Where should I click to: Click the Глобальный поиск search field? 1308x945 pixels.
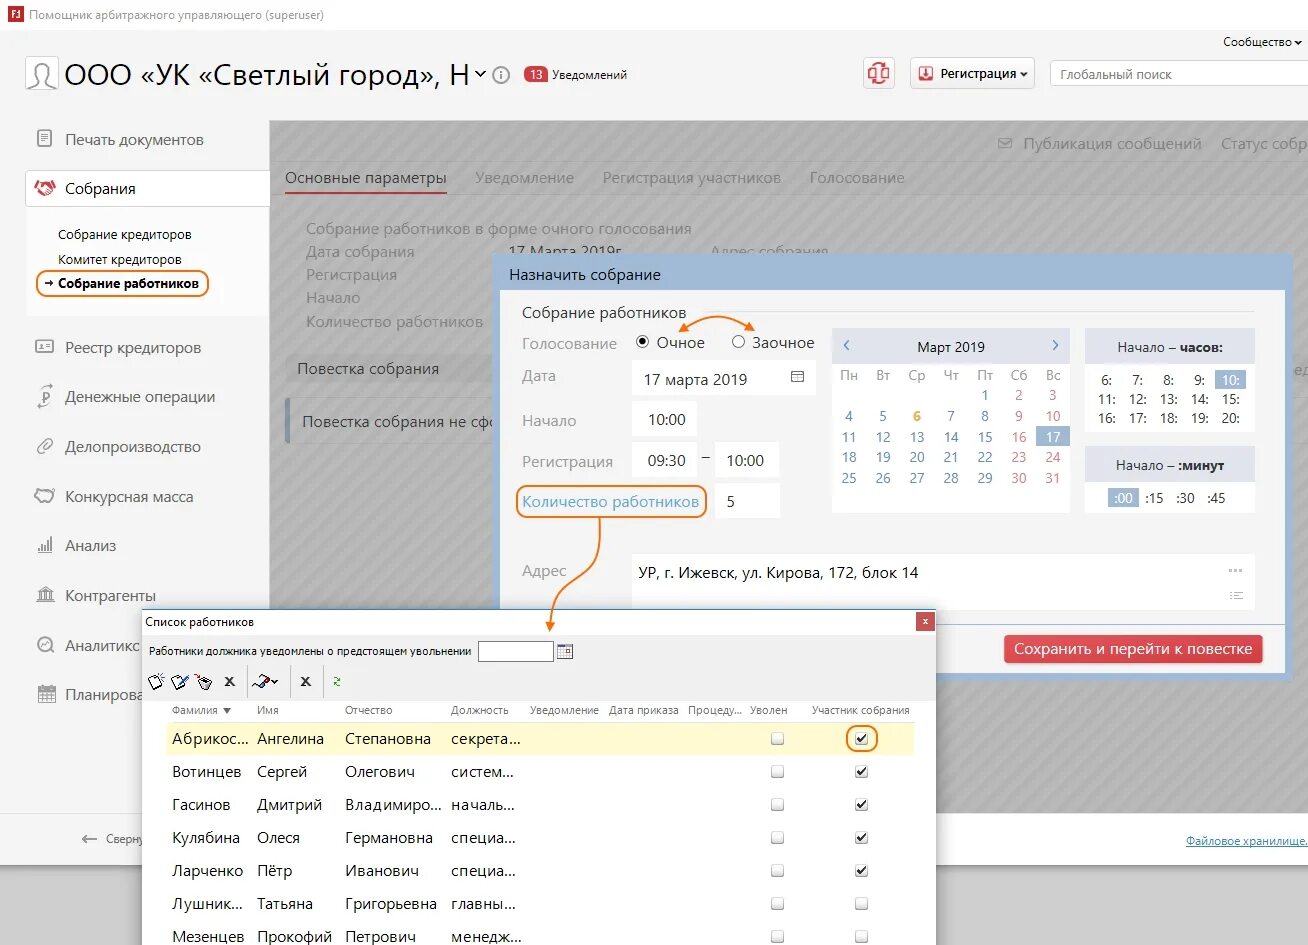click(1178, 74)
